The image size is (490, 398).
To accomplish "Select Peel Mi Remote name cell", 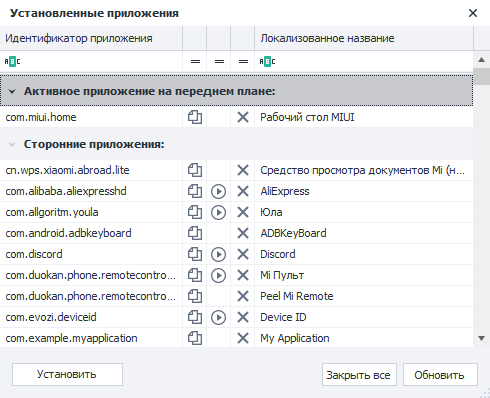I will pos(364,296).
